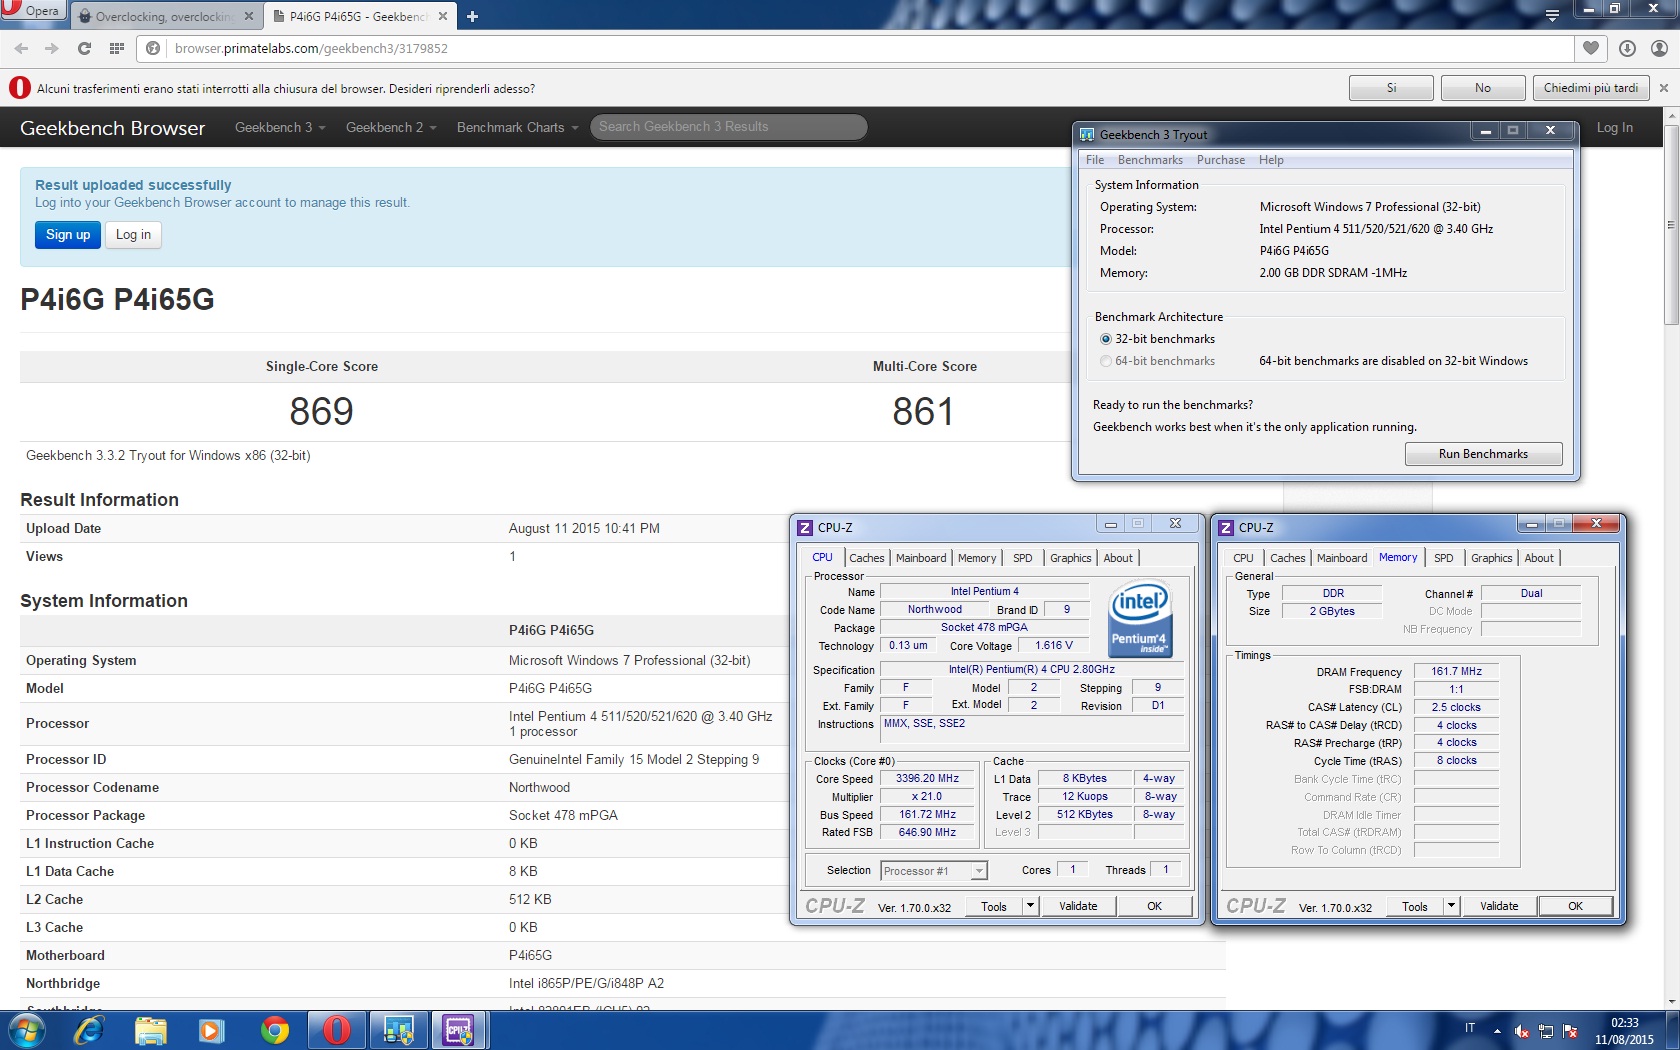Open Help menu in Geekbench 3 Tryout
The height and width of the screenshot is (1050, 1680).
coord(1271,160)
